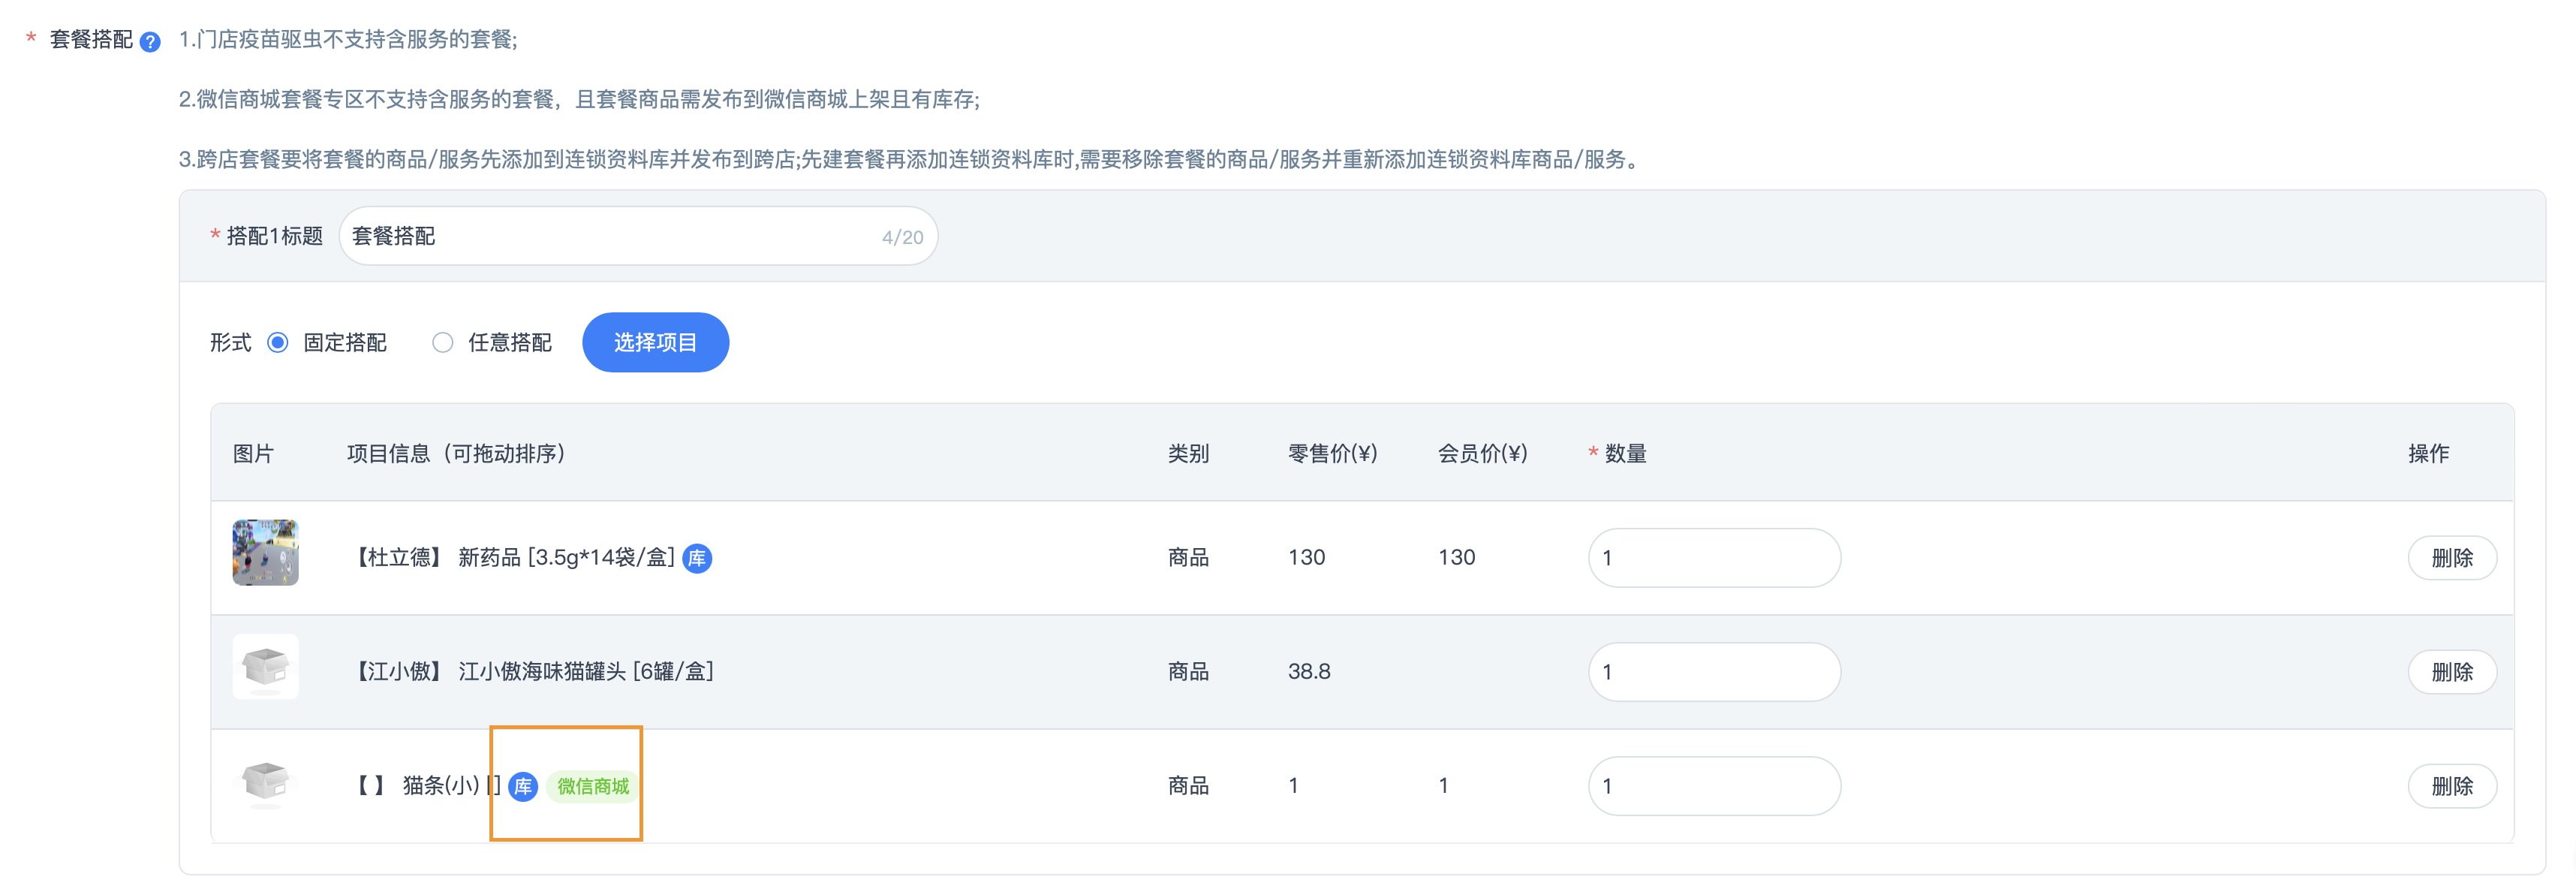Focus the 搭配1标题 text field

[610, 236]
